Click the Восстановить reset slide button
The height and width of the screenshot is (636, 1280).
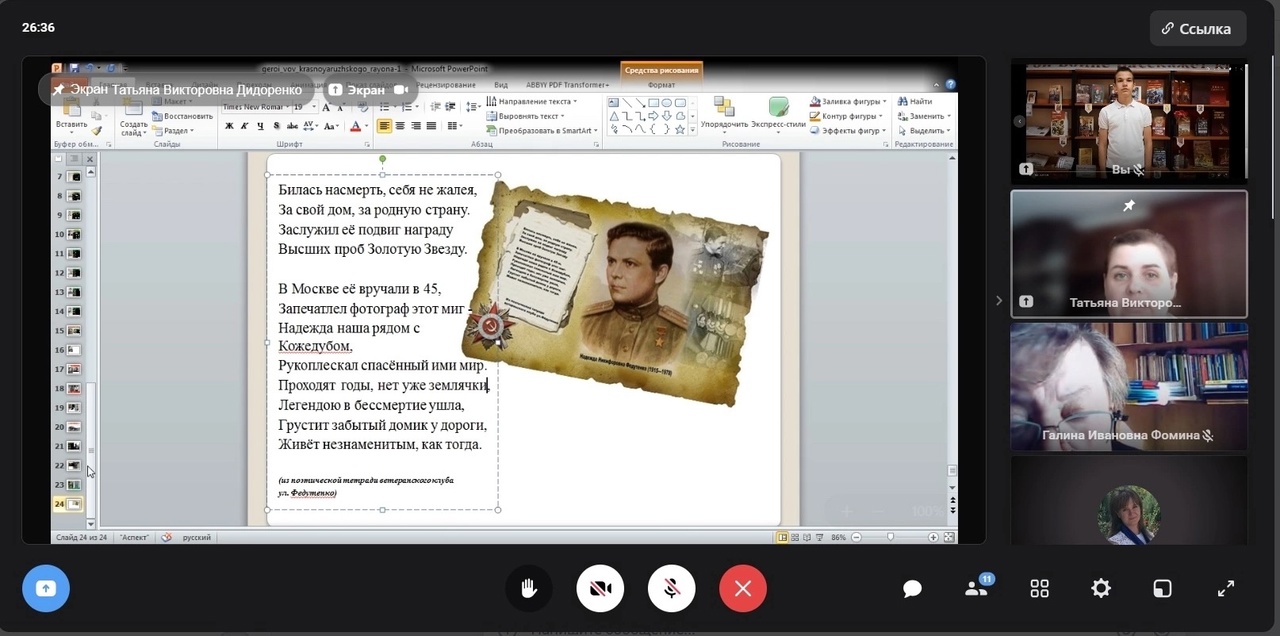click(x=182, y=116)
